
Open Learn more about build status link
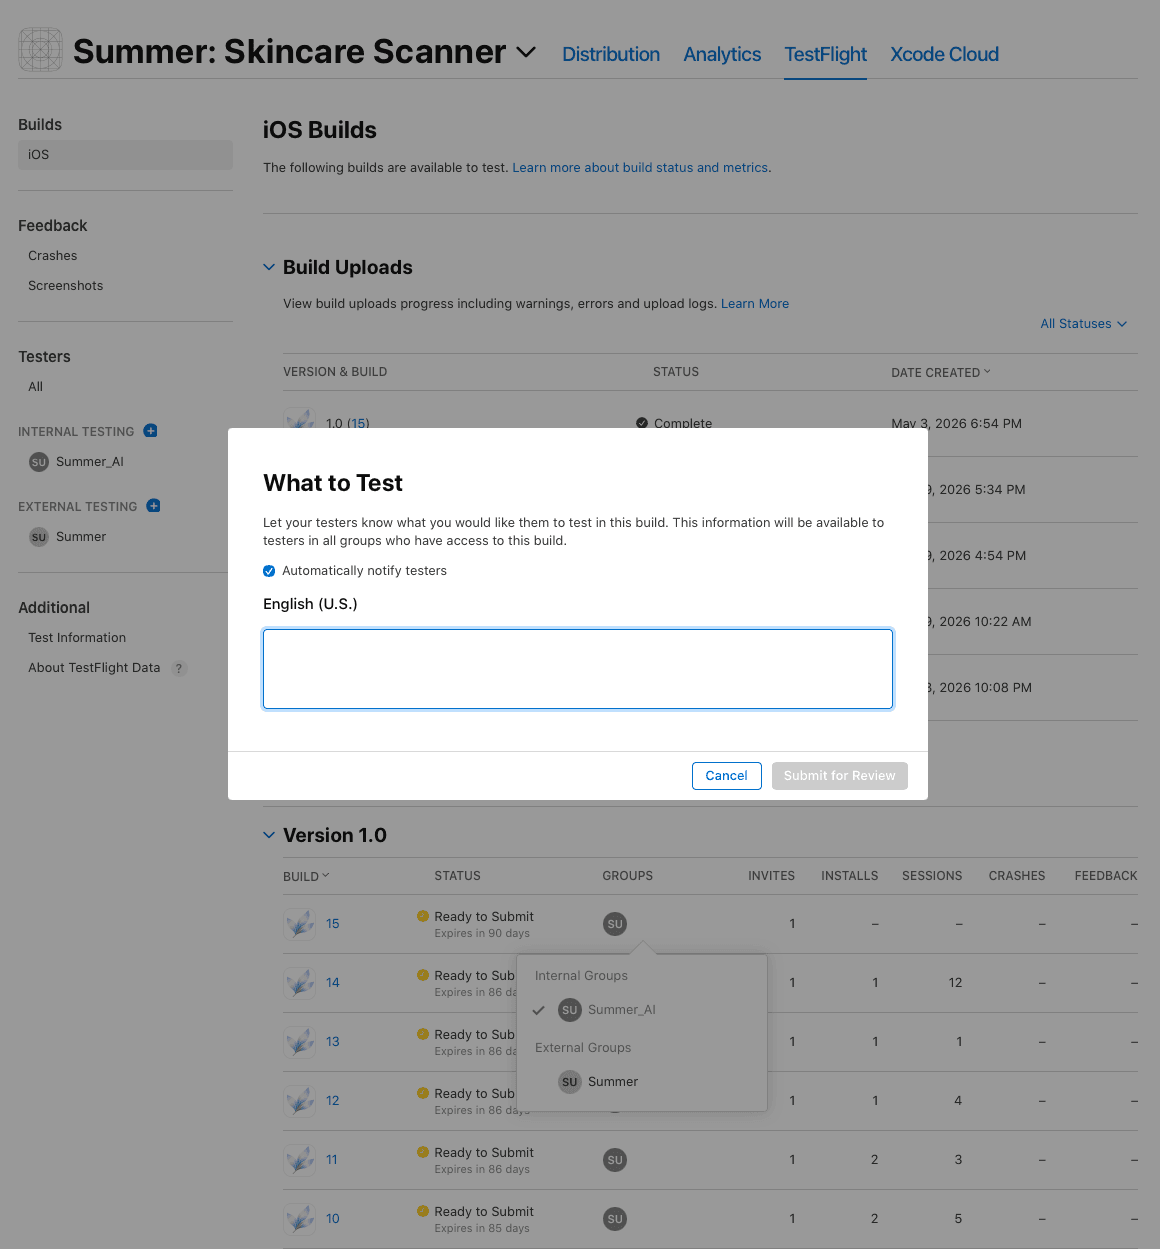pos(640,168)
